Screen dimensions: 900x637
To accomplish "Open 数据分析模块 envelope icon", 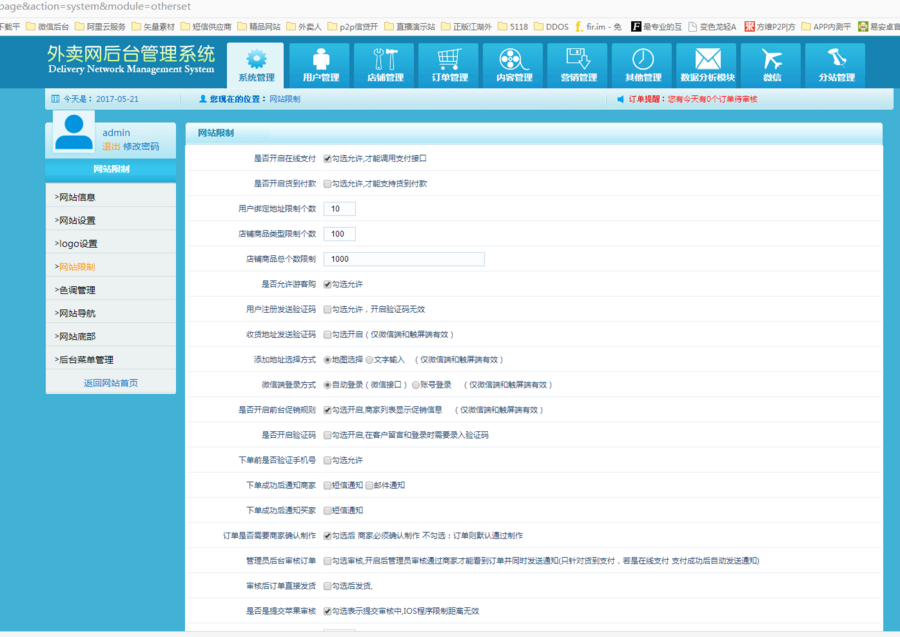I will coord(707,65).
